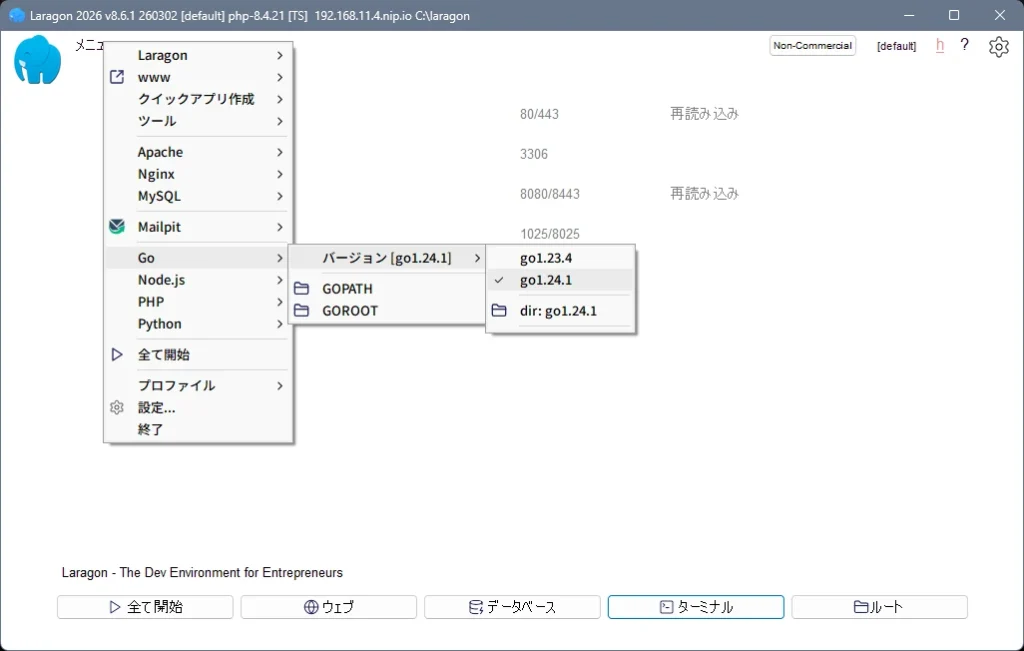Expand the Nginx submenu arrow
Screen dimensions: 1024x651
click(x=280, y=174)
